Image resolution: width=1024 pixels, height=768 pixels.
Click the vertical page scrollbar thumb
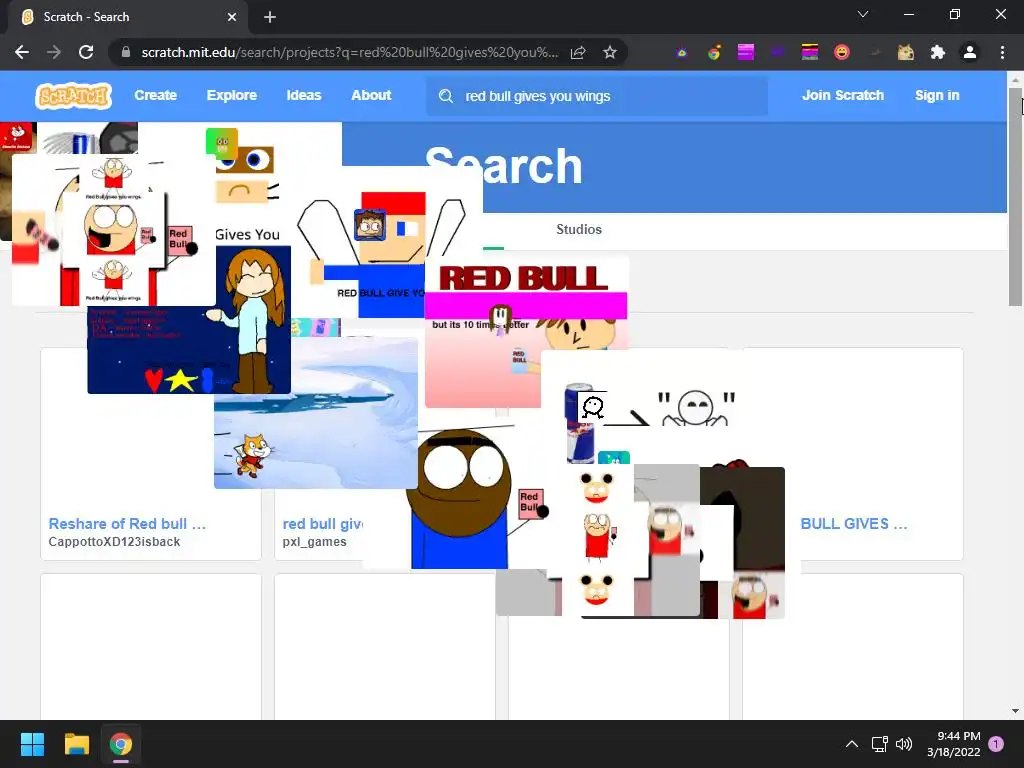click(x=1015, y=196)
